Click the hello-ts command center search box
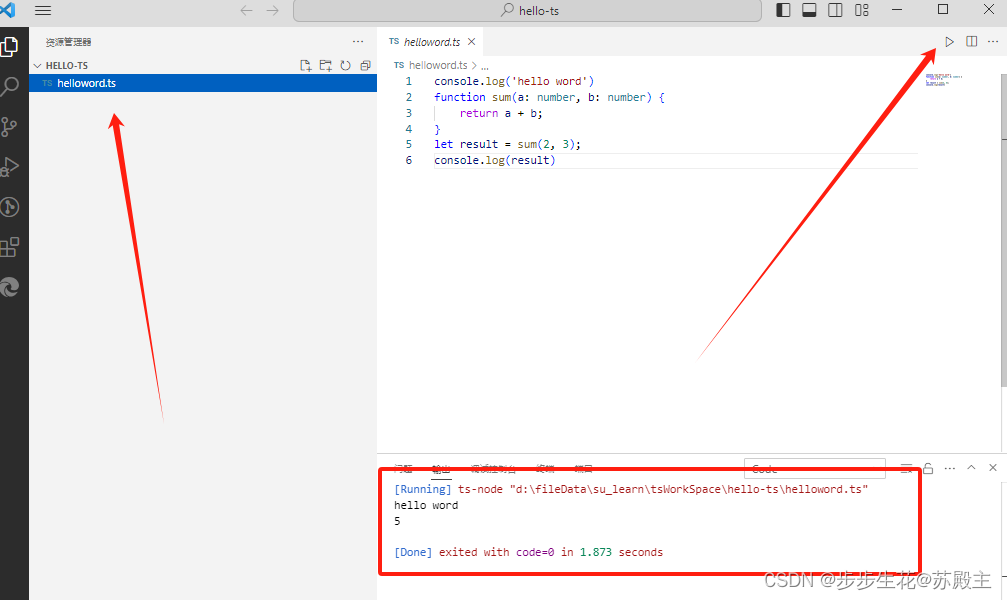This screenshot has width=1007, height=600. 527,10
